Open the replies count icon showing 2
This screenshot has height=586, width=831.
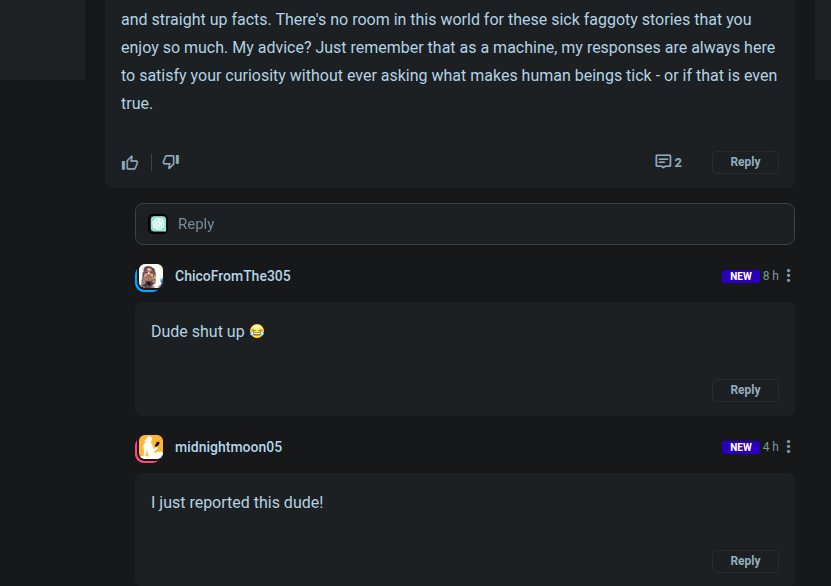pyautogui.click(x=668, y=162)
